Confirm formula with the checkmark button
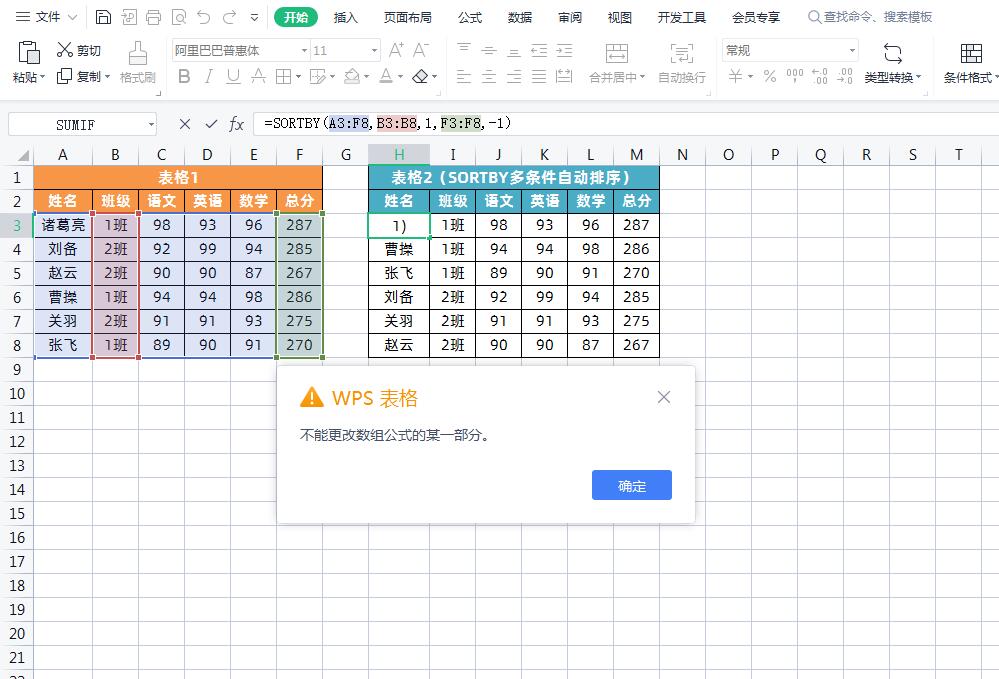This screenshot has height=679, width=999. click(210, 123)
